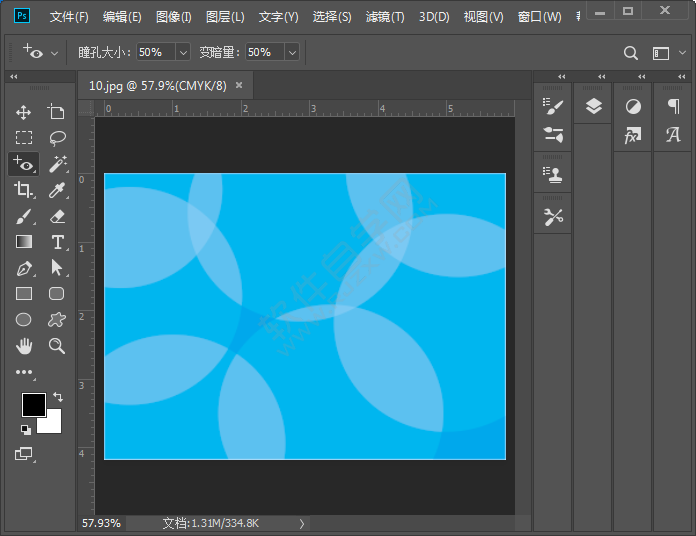Select the Zoom tool in toolbox
Screen dimensions: 696x536
point(57,346)
